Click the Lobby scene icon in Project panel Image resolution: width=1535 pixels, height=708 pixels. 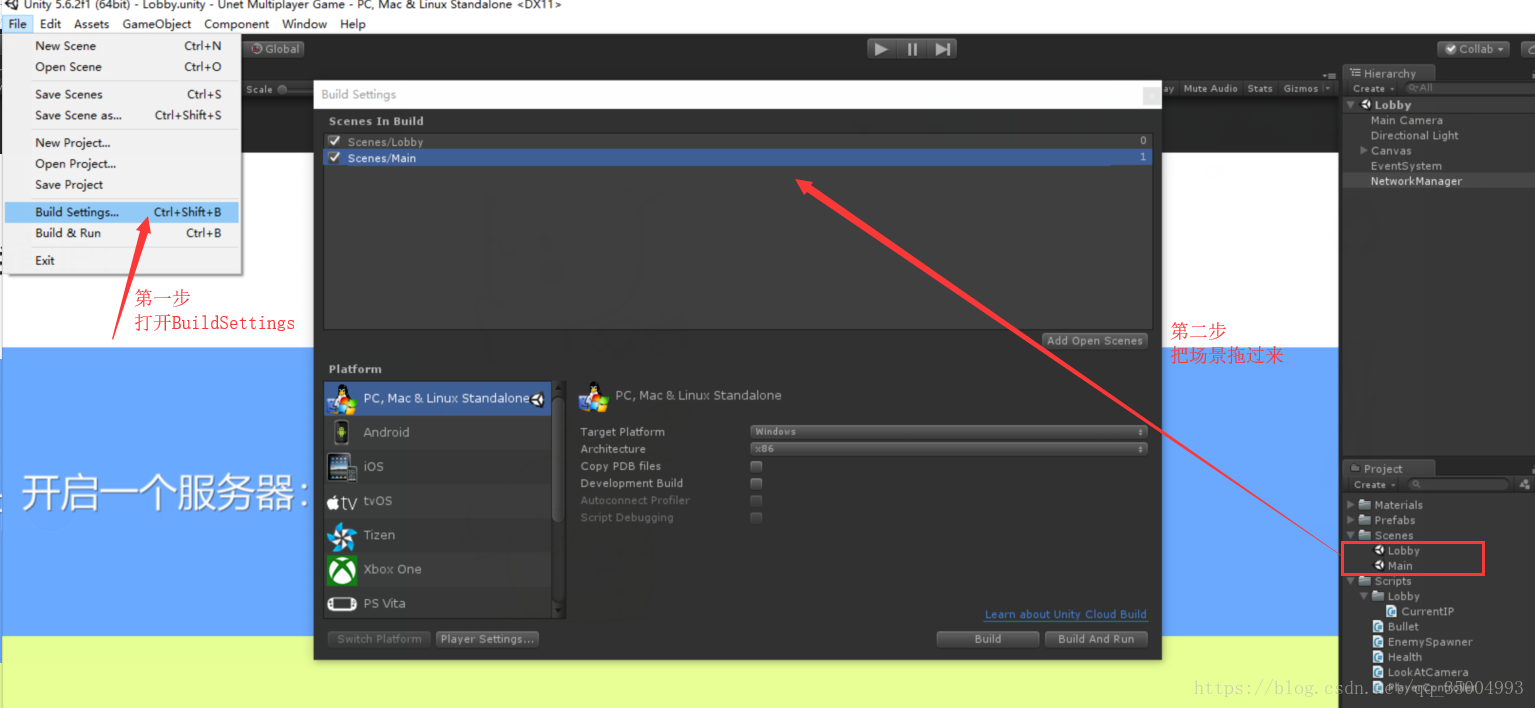pyautogui.click(x=1380, y=550)
